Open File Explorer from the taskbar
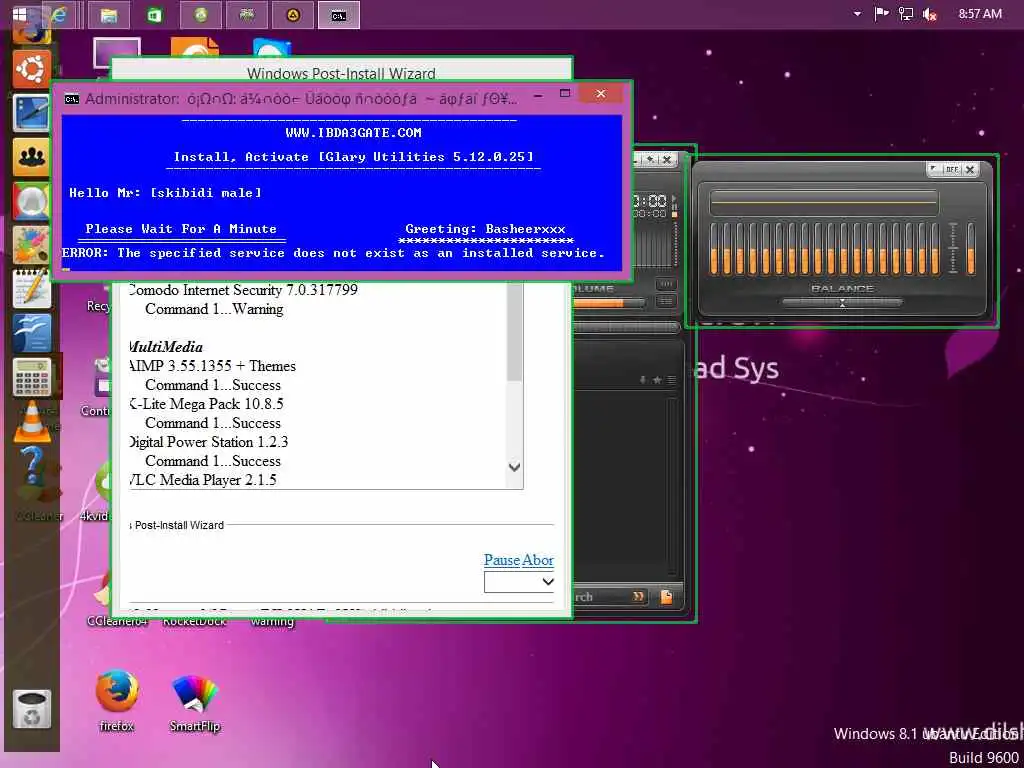Viewport: 1024px width, 768px height. coord(108,16)
